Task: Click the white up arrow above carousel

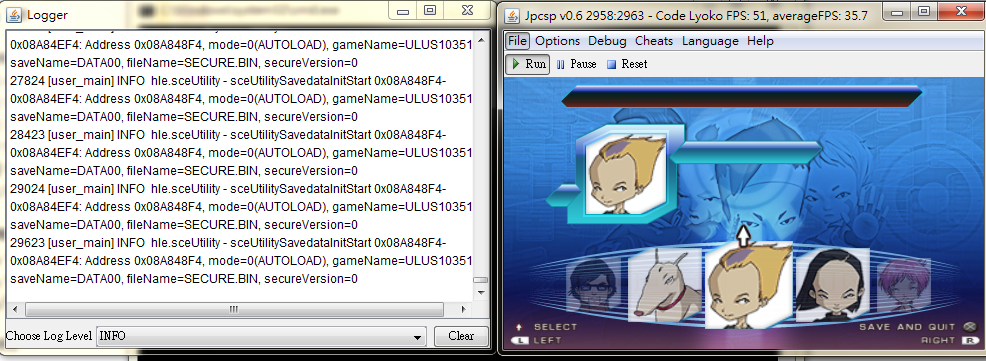Action: pos(743,236)
